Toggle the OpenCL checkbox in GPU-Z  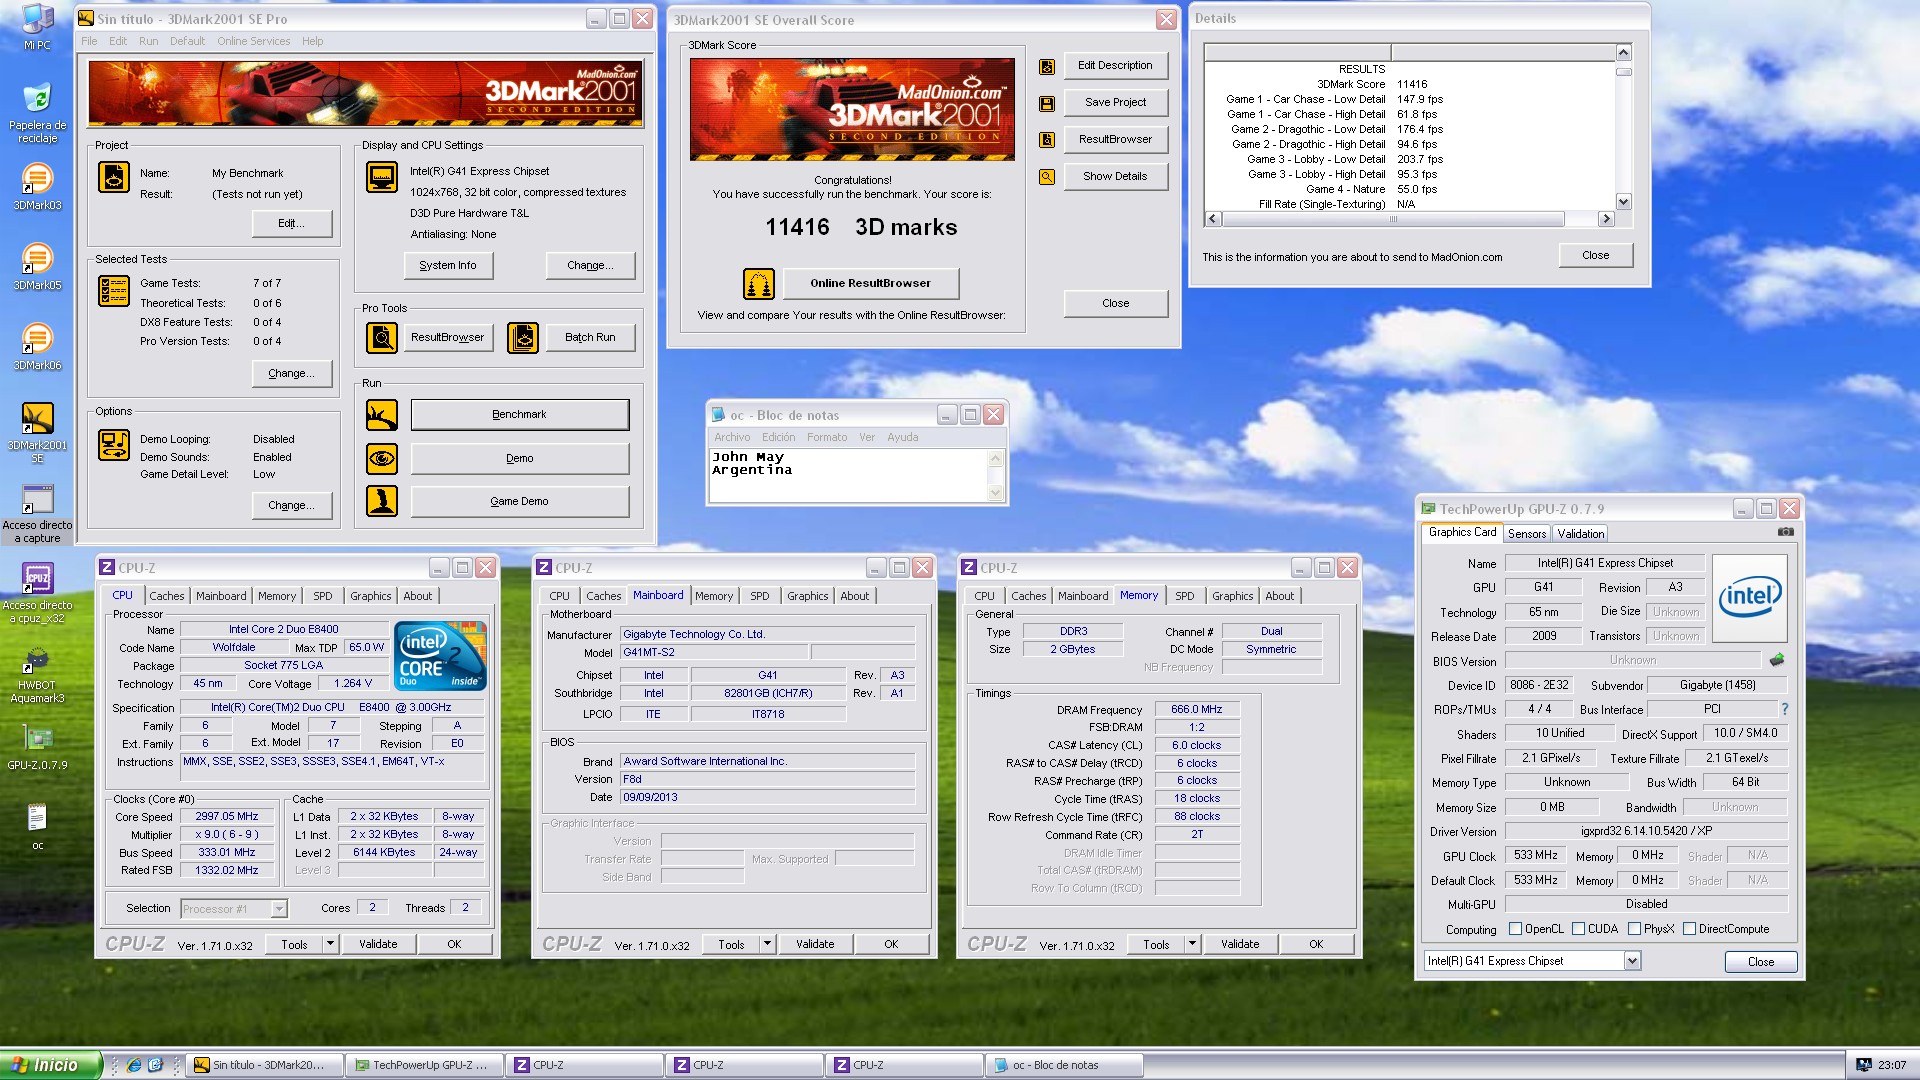click(x=1515, y=929)
